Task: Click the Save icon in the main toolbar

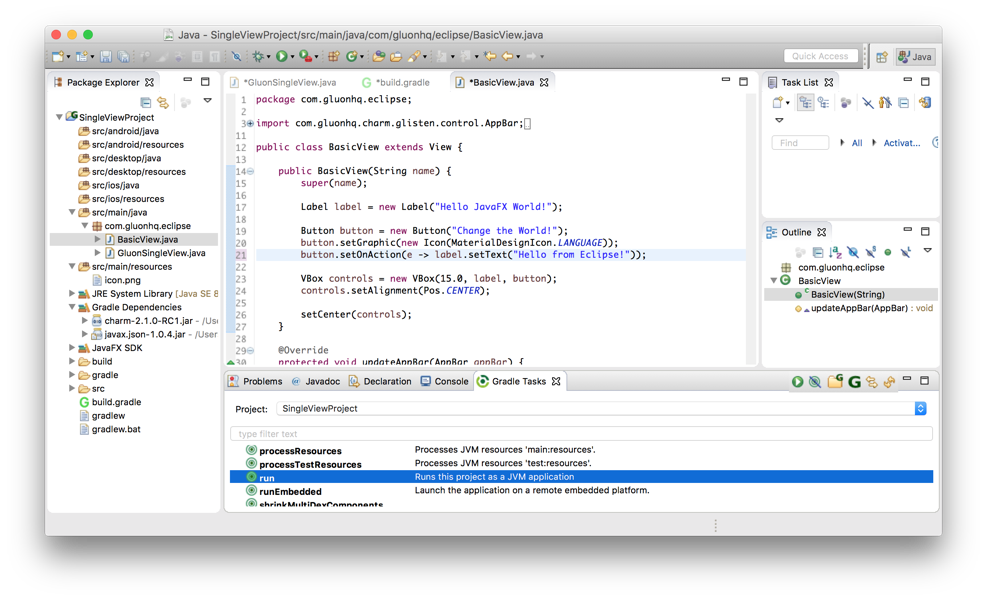Action: tap(106, 57)
